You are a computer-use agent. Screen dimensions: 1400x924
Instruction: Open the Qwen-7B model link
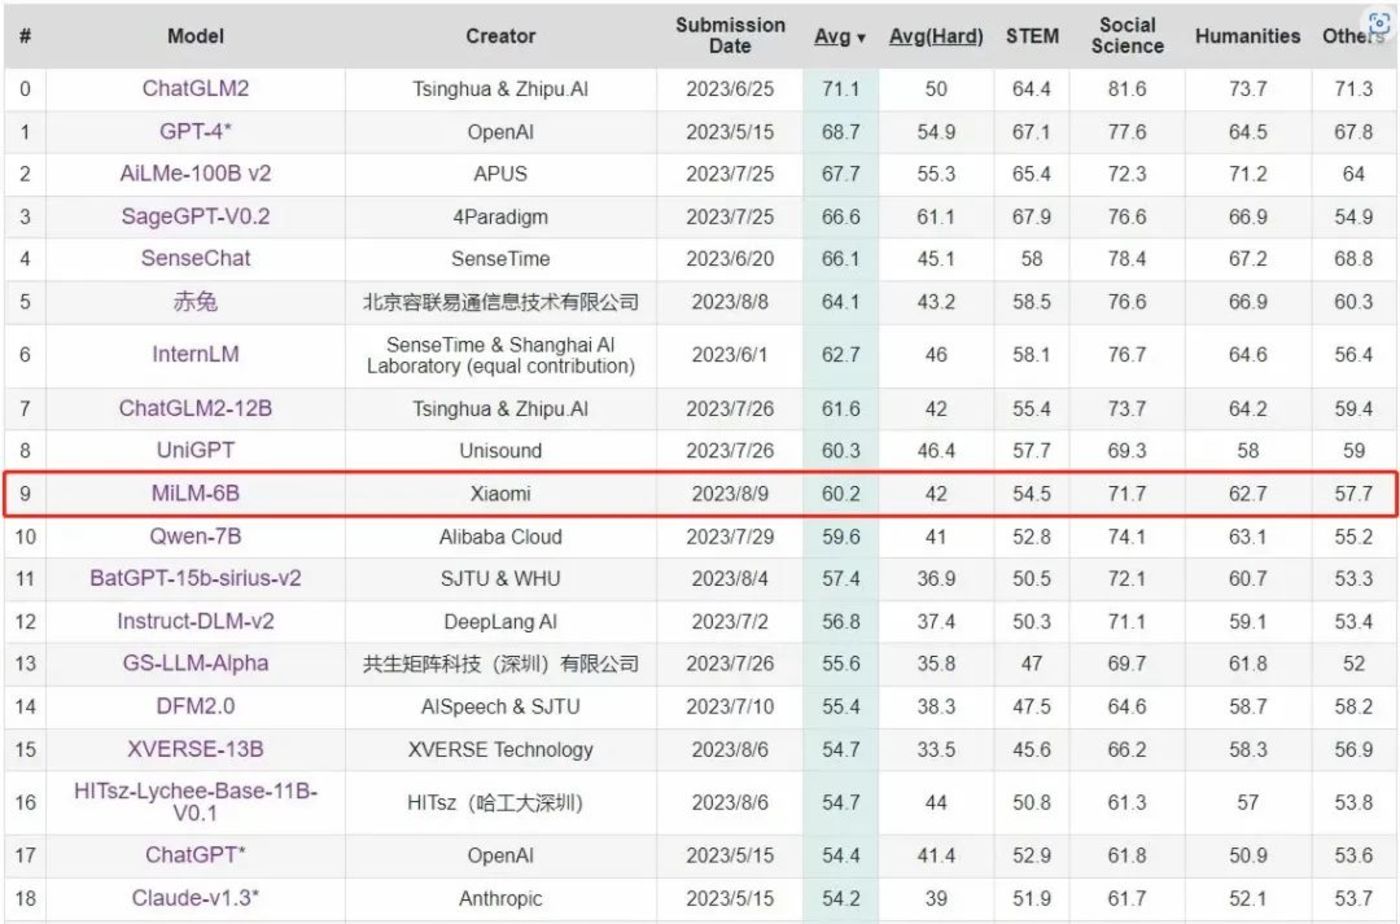point(195,536)
